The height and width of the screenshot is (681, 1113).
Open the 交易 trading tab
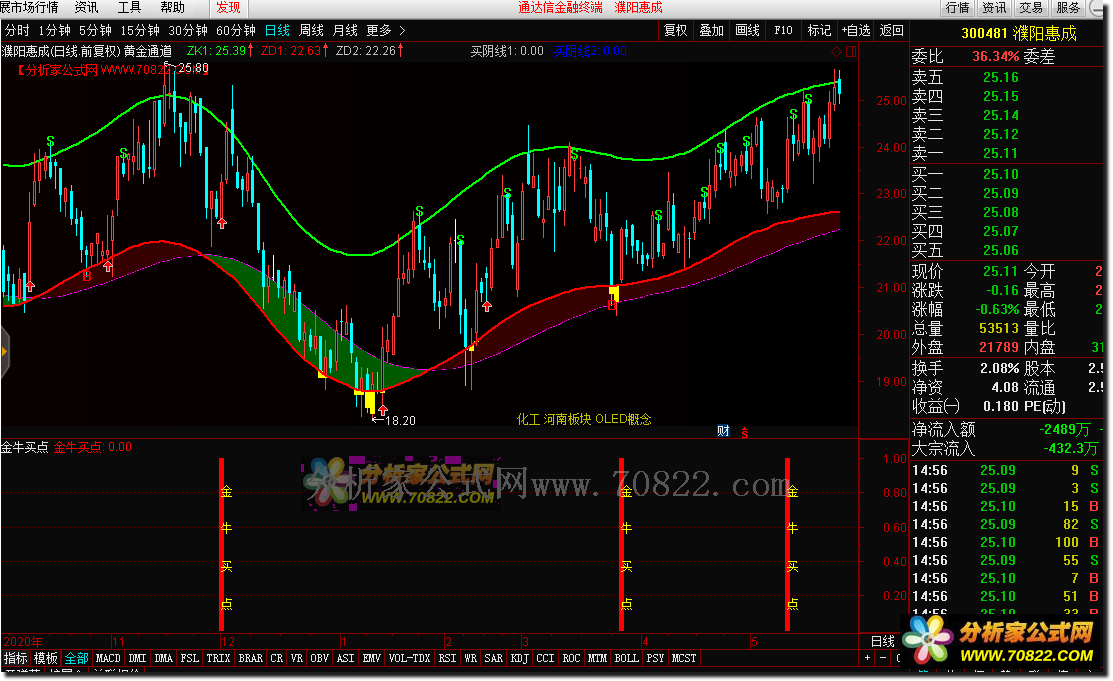[x=1031, y=8]
